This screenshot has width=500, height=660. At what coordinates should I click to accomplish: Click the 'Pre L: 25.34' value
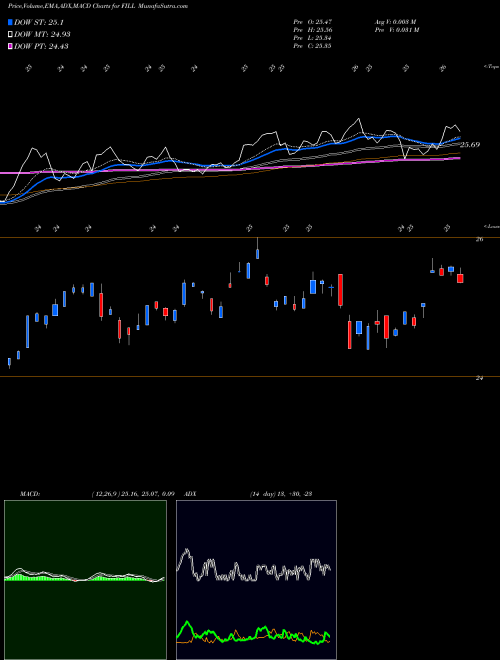click(312, 38)
